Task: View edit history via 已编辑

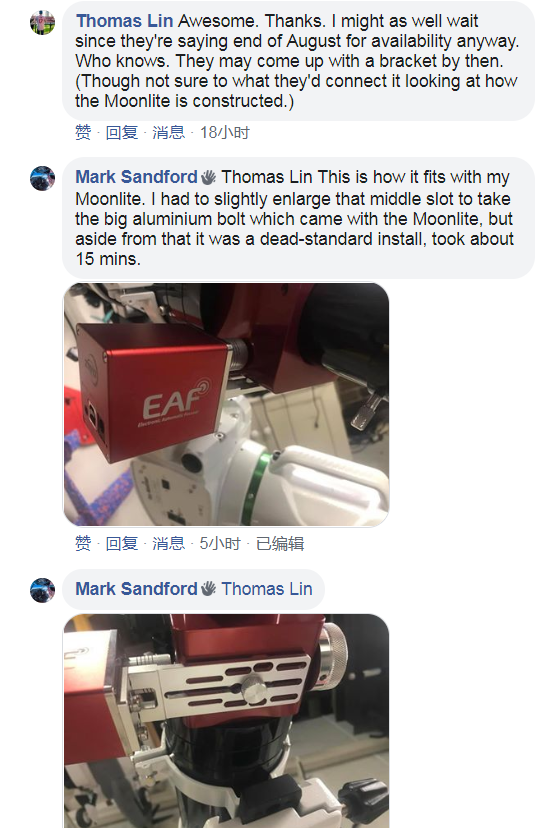Action: [x=280, y=543]
